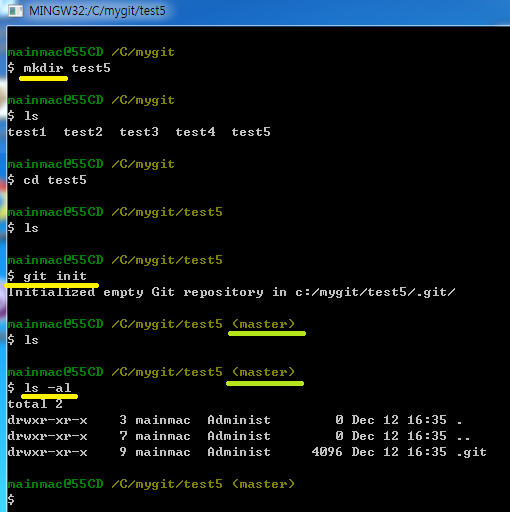Click 'test3' in the ls output
The height and width of the screenshot is (512, 510).
point(139,132)
